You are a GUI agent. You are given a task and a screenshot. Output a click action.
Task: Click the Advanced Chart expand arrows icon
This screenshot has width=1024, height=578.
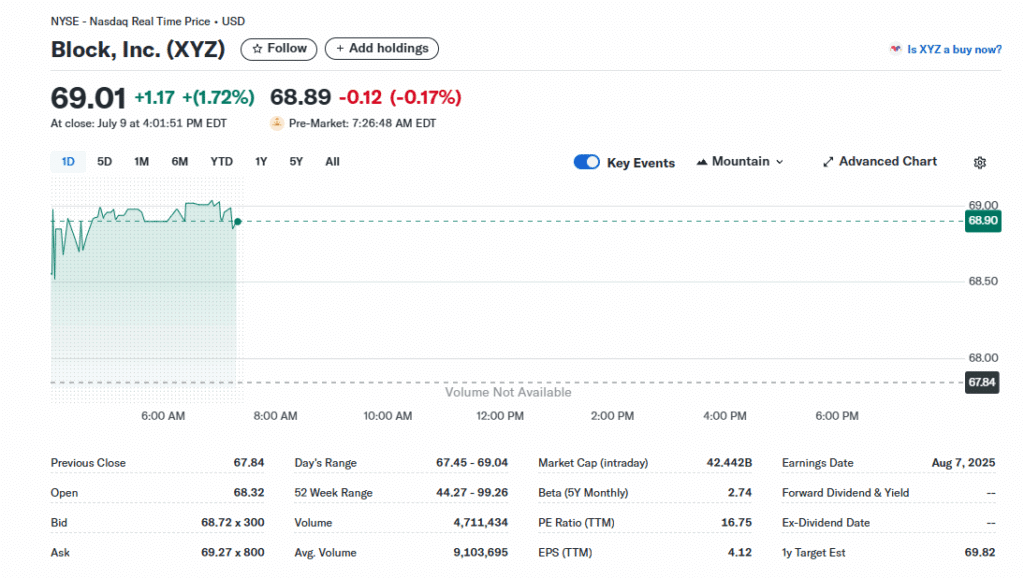point(828,162)
